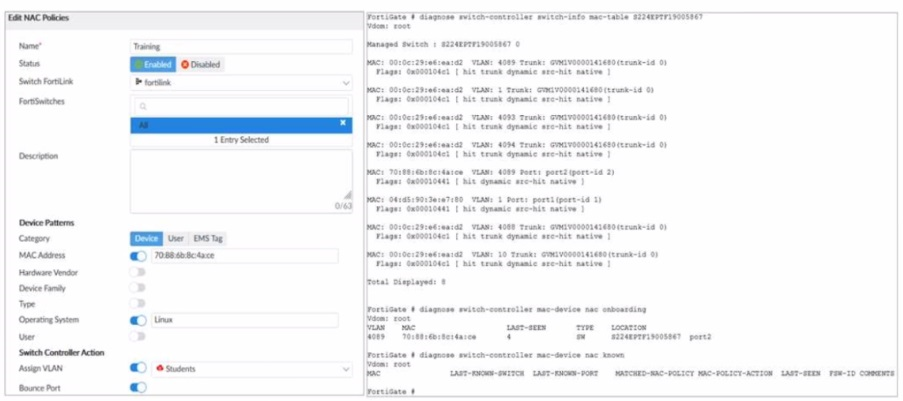
Task: Select the User category tab
Action: tap(176, 239)
